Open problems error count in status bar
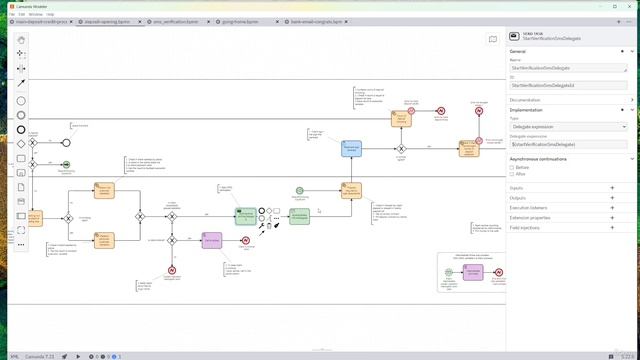This screenshot has height=360, width=640. click(93, 356)
